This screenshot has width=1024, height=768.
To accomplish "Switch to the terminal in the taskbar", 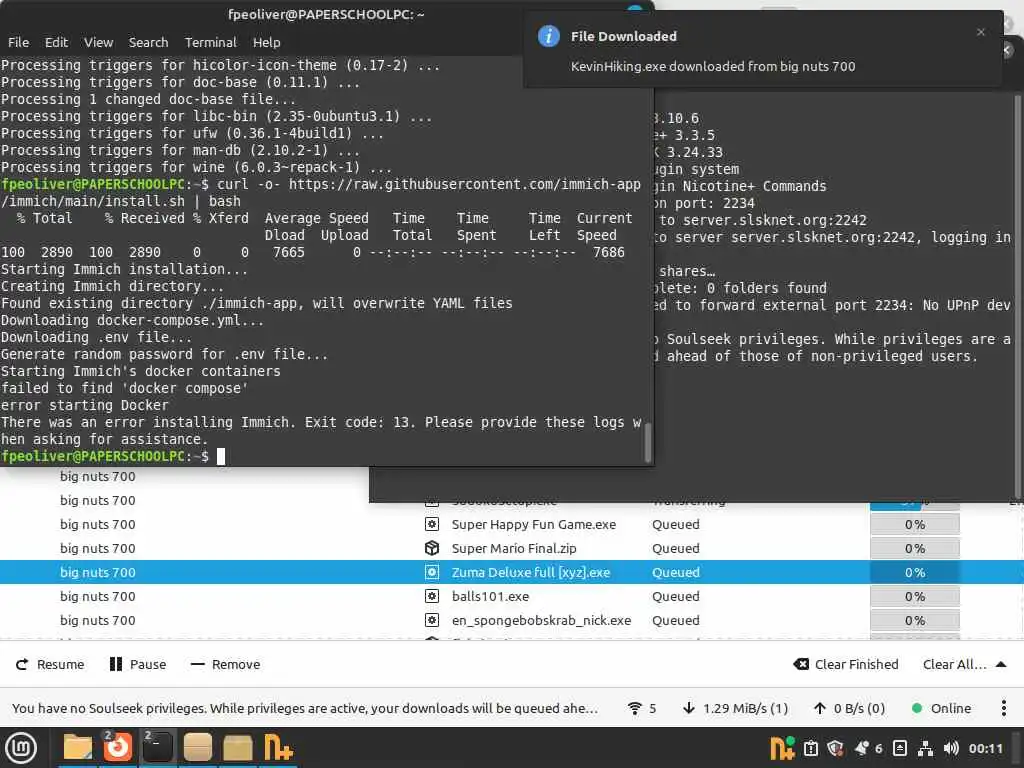I will pyautogui.click(x=157, y=748).
